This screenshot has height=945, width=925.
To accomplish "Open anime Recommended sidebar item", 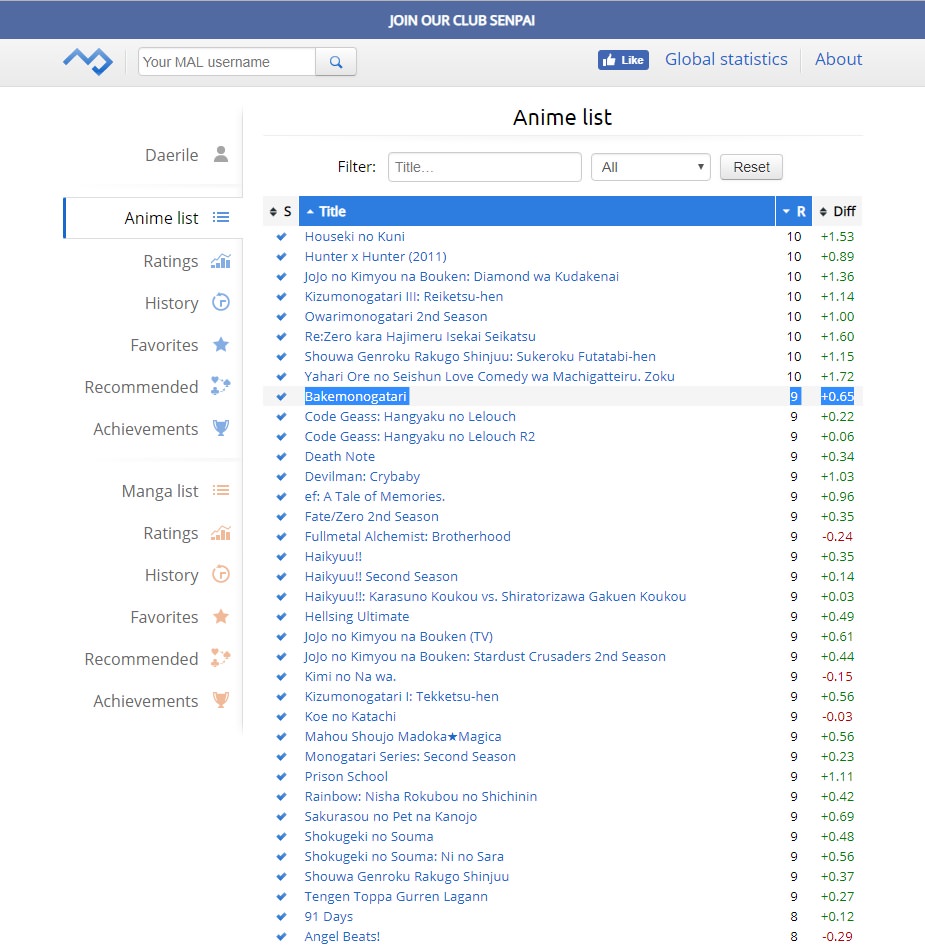I will click(x=141, y=387).
